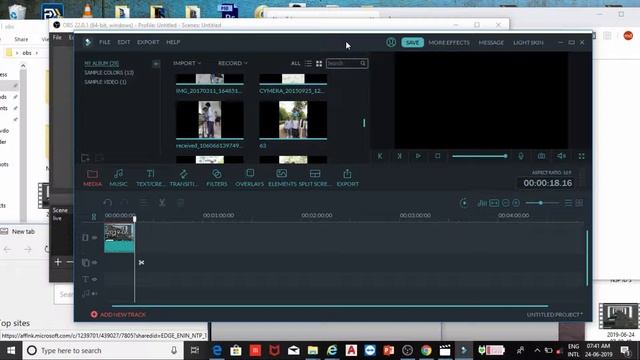This screenshot has height=360, width=640.
Task: Zoom in timeline with plus icon
Action: [516, 203]
